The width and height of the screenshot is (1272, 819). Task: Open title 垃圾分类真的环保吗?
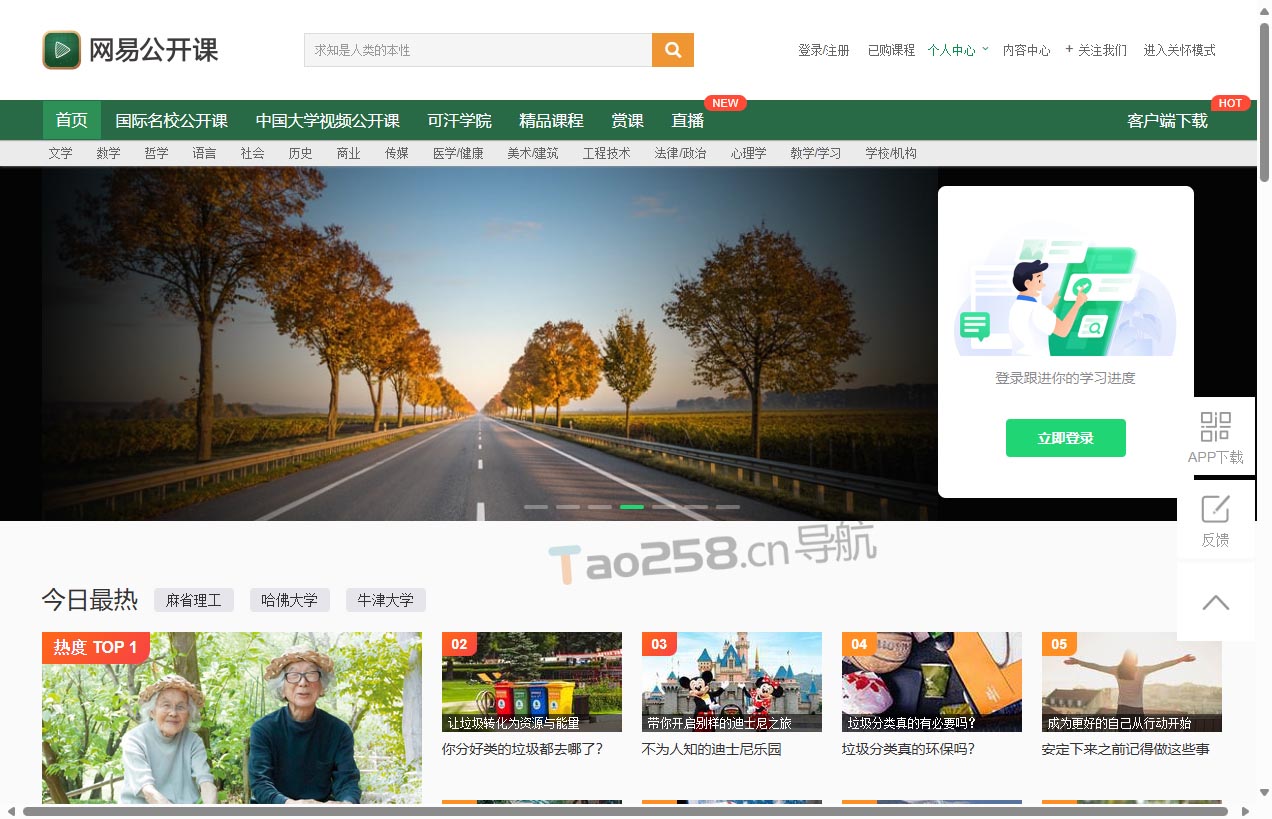909,749
